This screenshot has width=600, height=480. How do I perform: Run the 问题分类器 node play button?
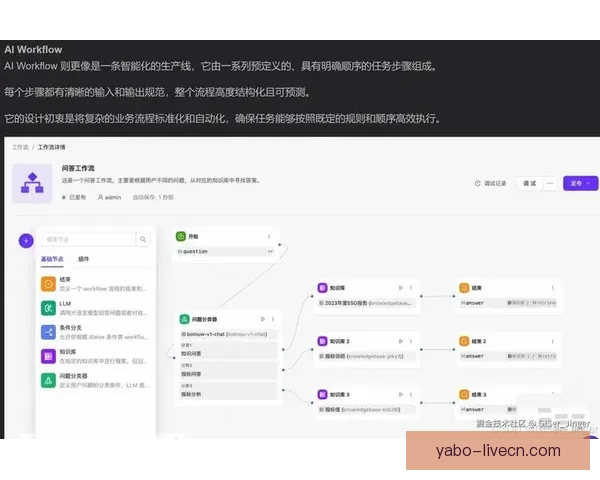click(x=262, y=319)
